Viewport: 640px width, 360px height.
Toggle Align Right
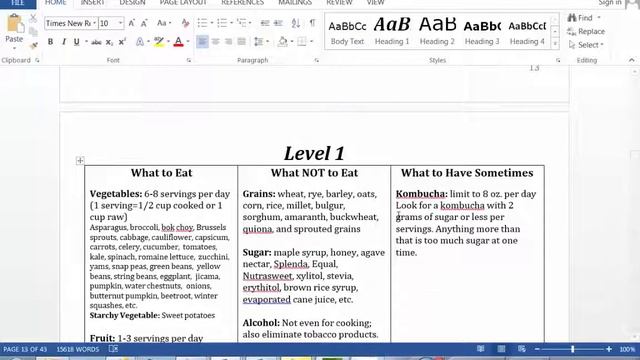(229, 42)
